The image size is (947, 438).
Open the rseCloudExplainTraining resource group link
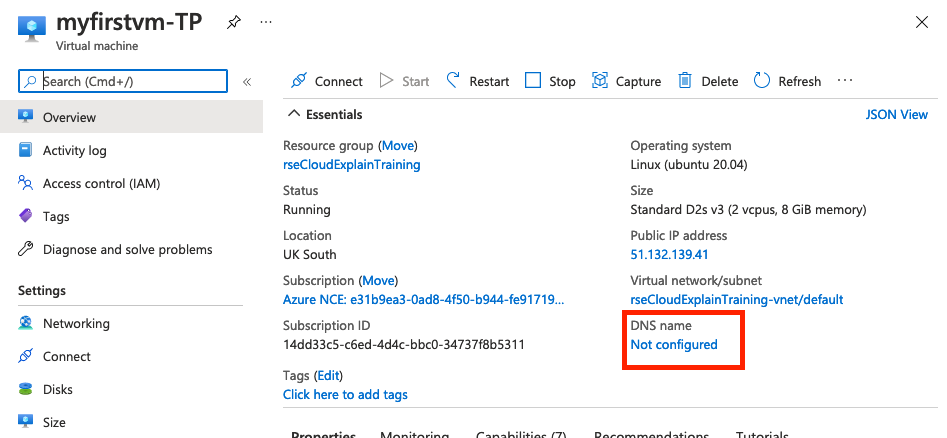352,164
